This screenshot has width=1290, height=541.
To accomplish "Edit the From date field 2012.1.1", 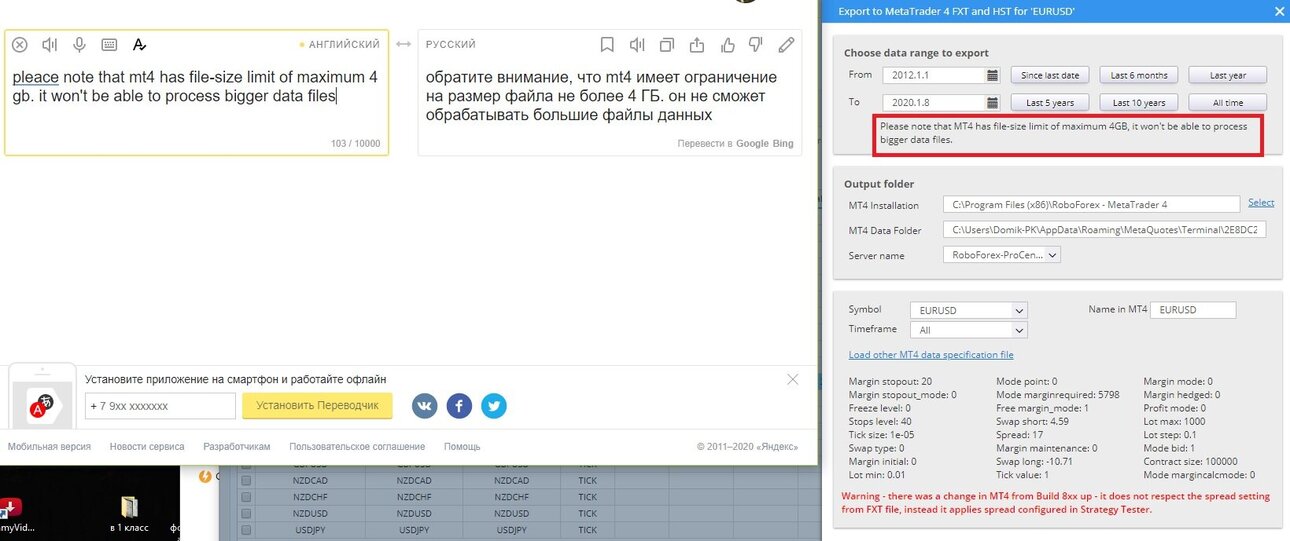I will 932,75.
